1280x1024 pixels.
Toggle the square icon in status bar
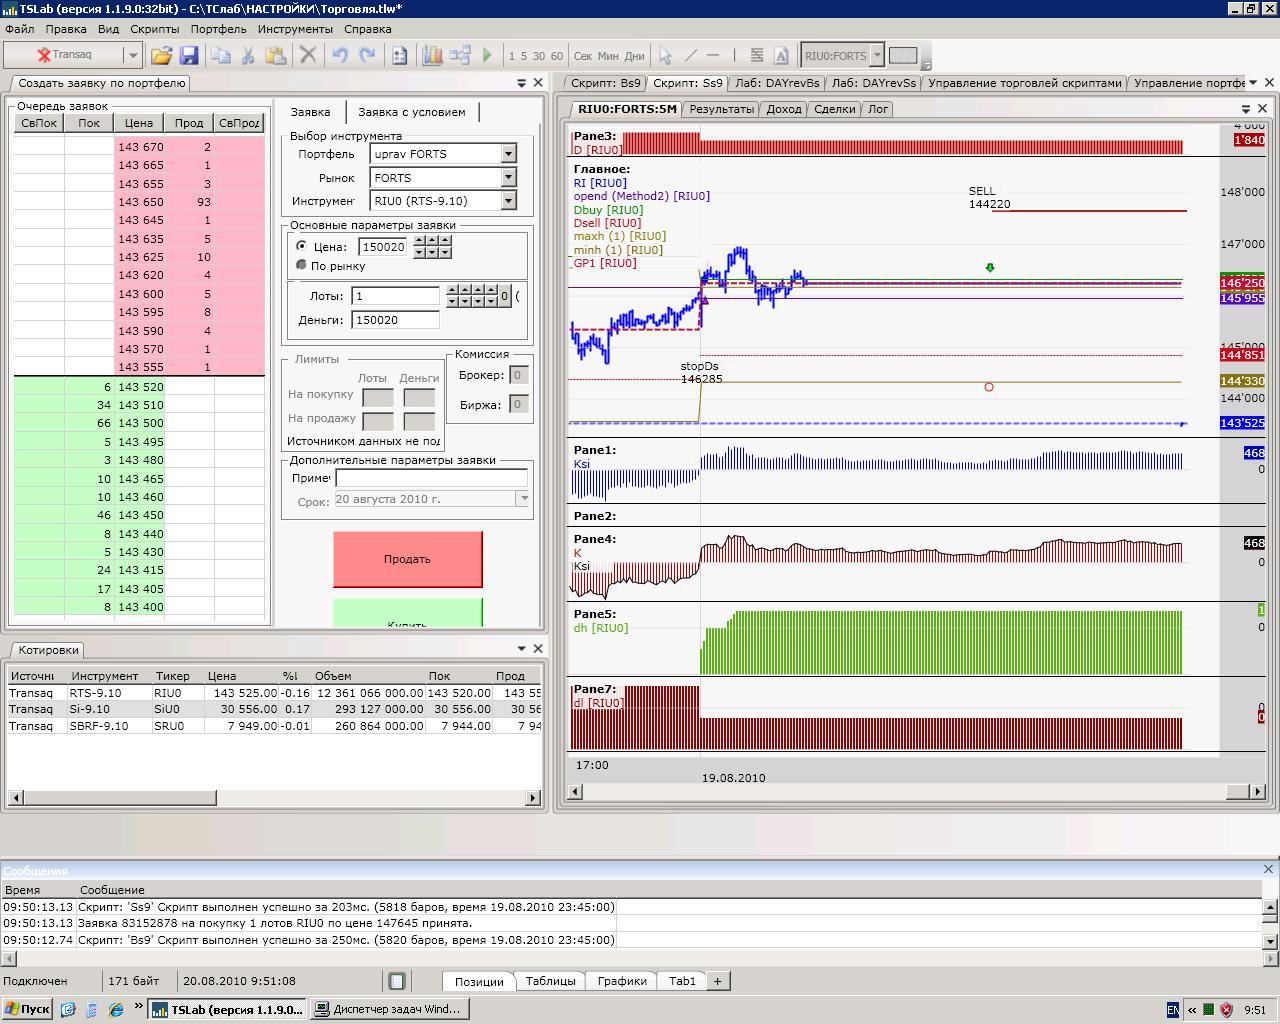point(397,981)
